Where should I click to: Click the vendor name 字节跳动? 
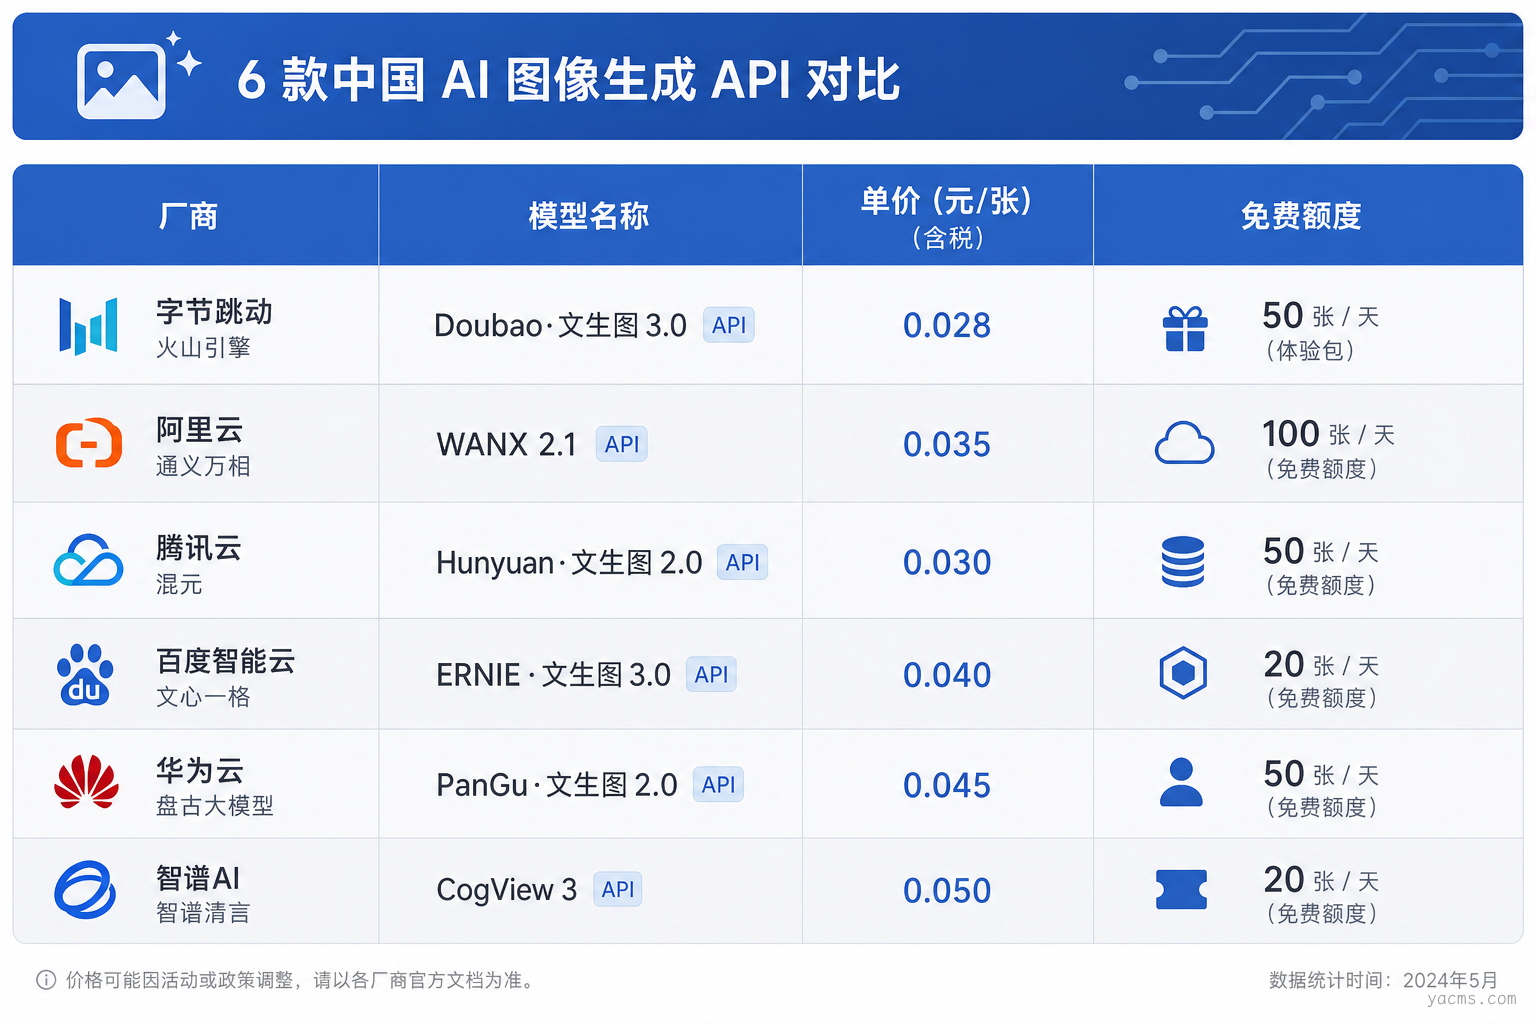click(214, 312)
